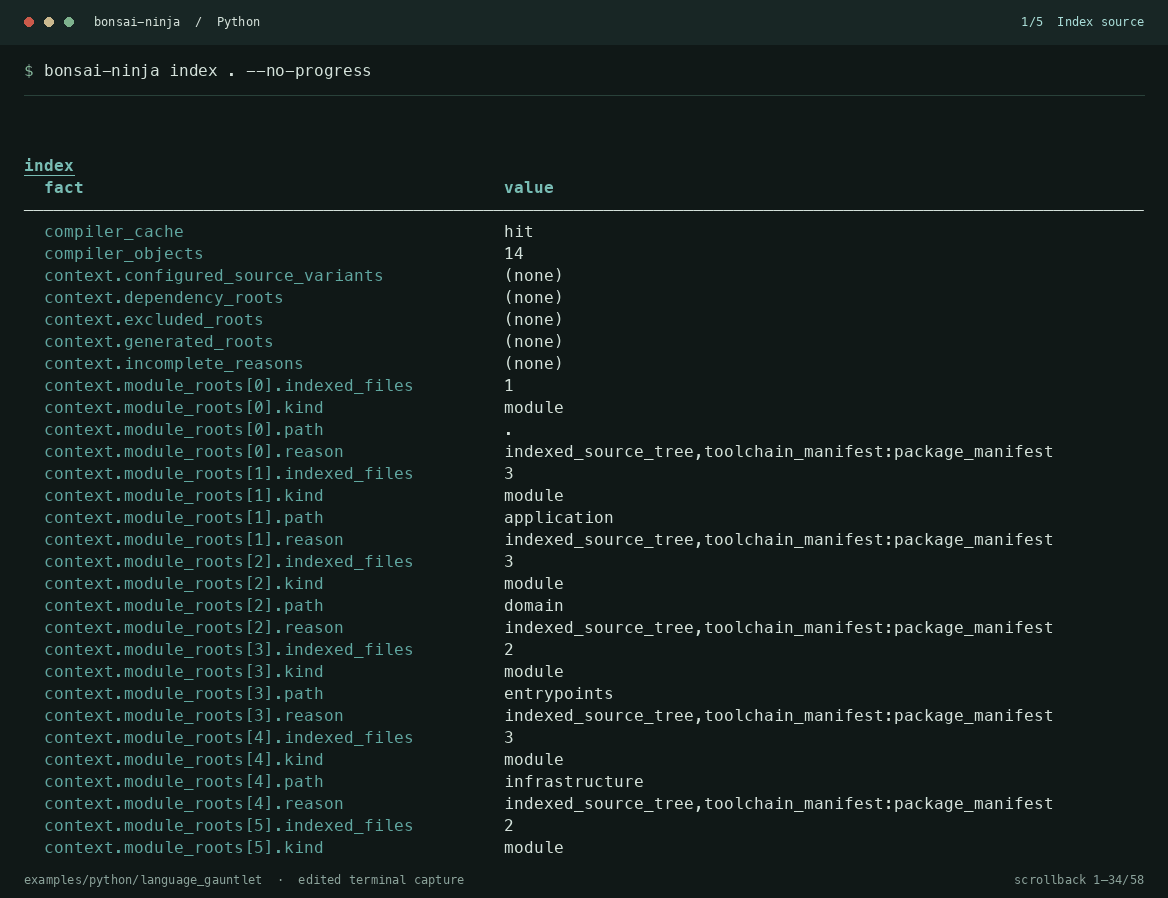Select the compiler_cache fact row
Screen dimensions: 1168x898
coord(114,232)
